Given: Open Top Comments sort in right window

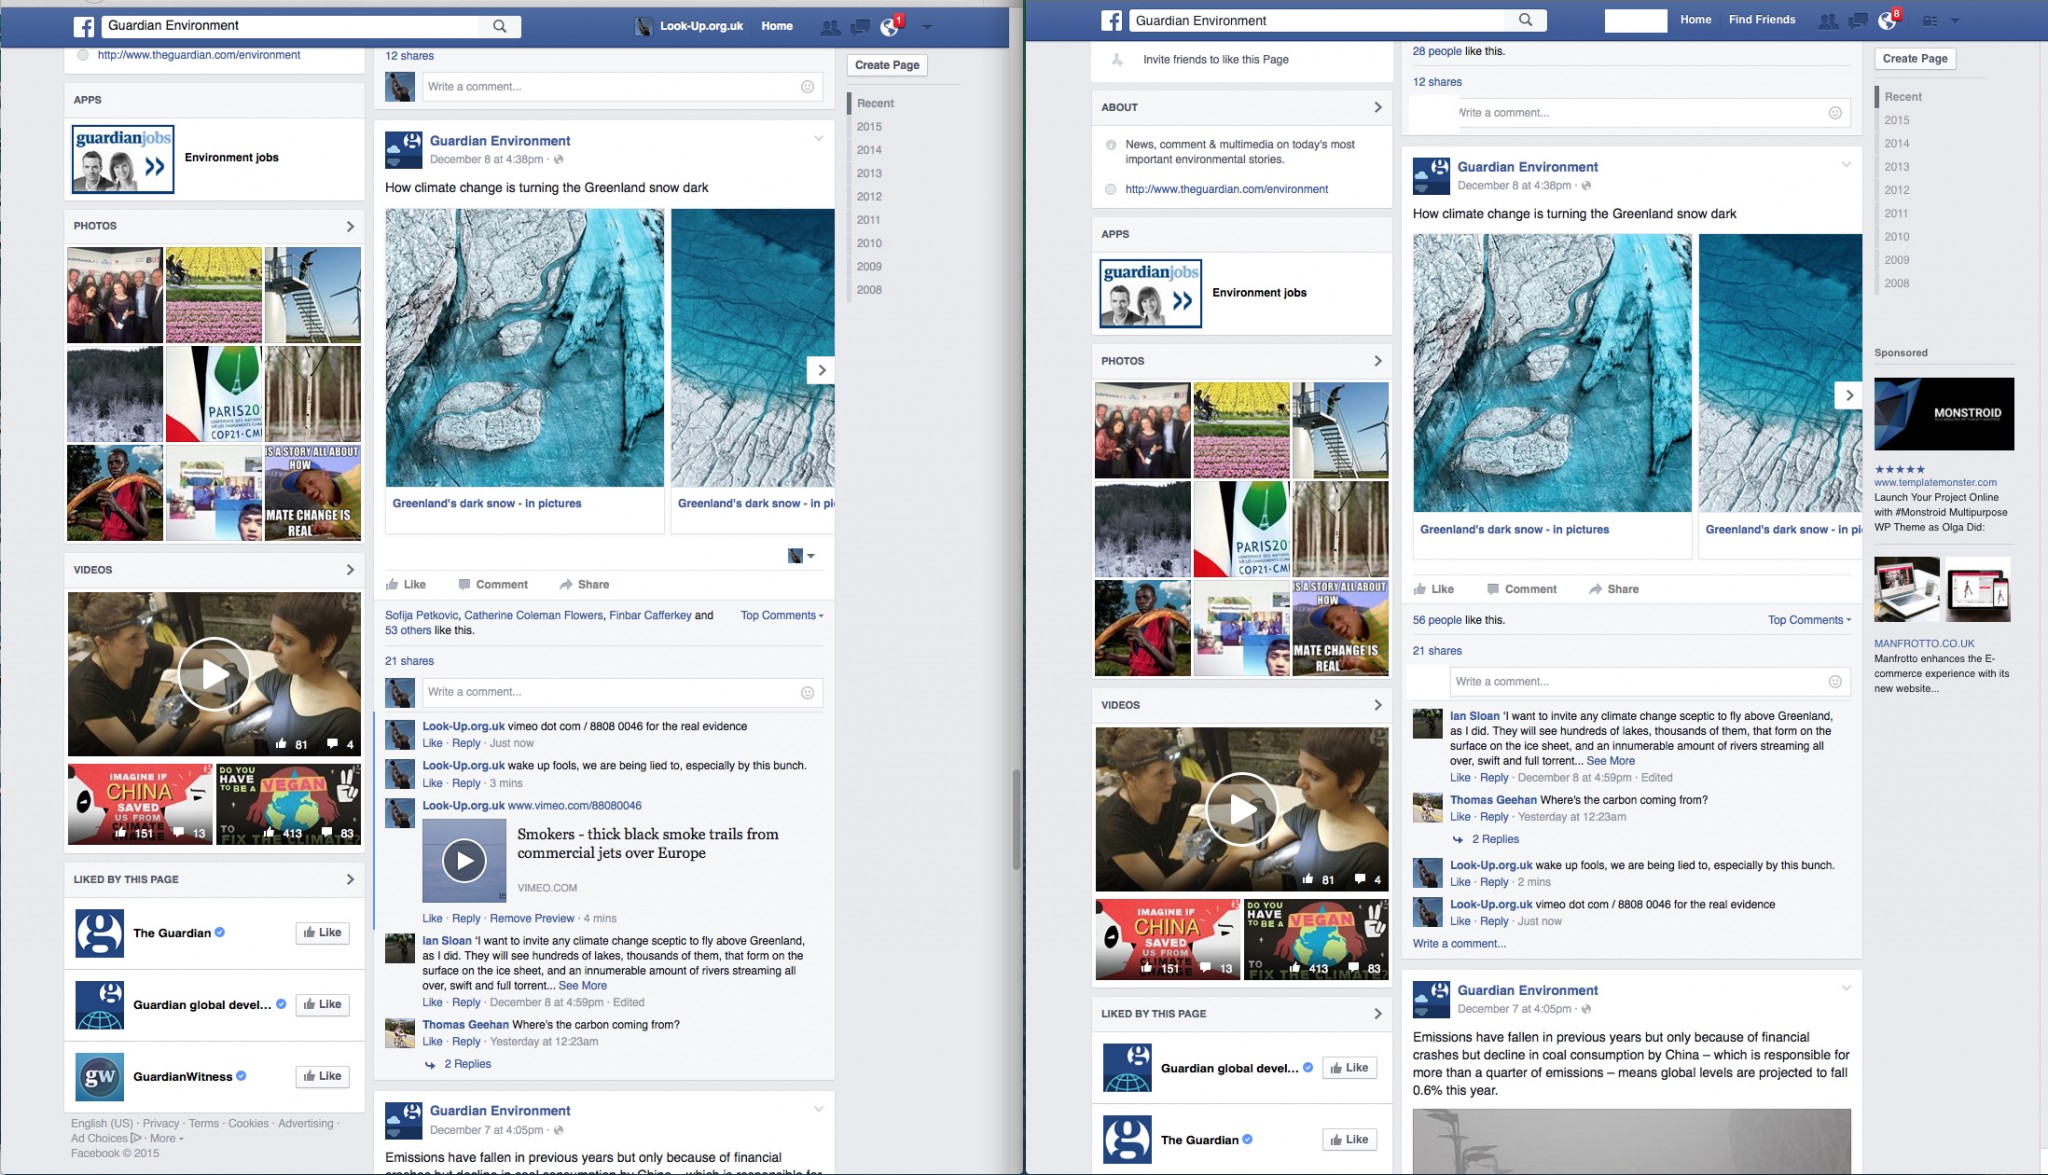Looking at the screenshot, I should pos(1809,620).
